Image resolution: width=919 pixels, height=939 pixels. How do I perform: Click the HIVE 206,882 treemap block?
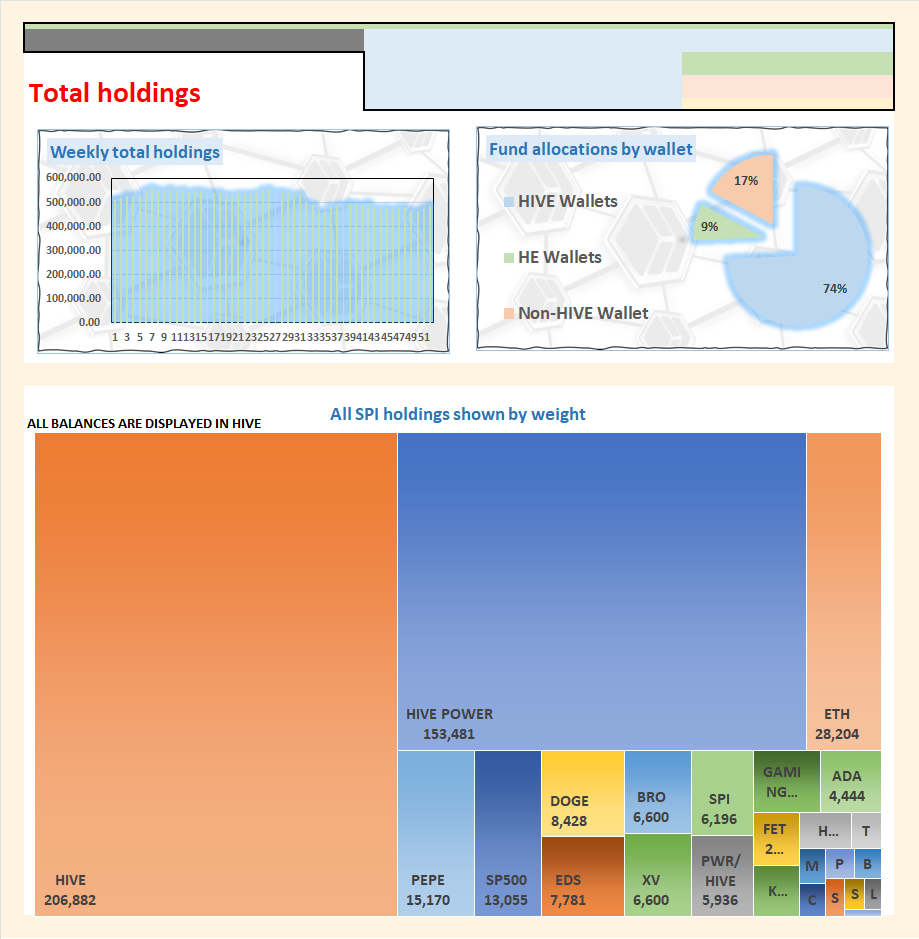pyautogui.click(x=216, y=674)
